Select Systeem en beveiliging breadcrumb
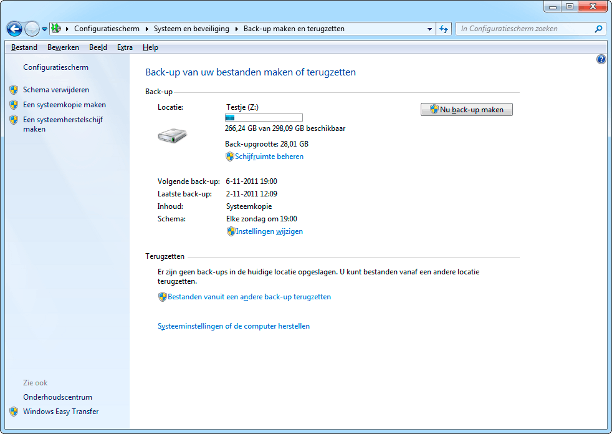Viewport: 612px width, 434px height. 191,28
